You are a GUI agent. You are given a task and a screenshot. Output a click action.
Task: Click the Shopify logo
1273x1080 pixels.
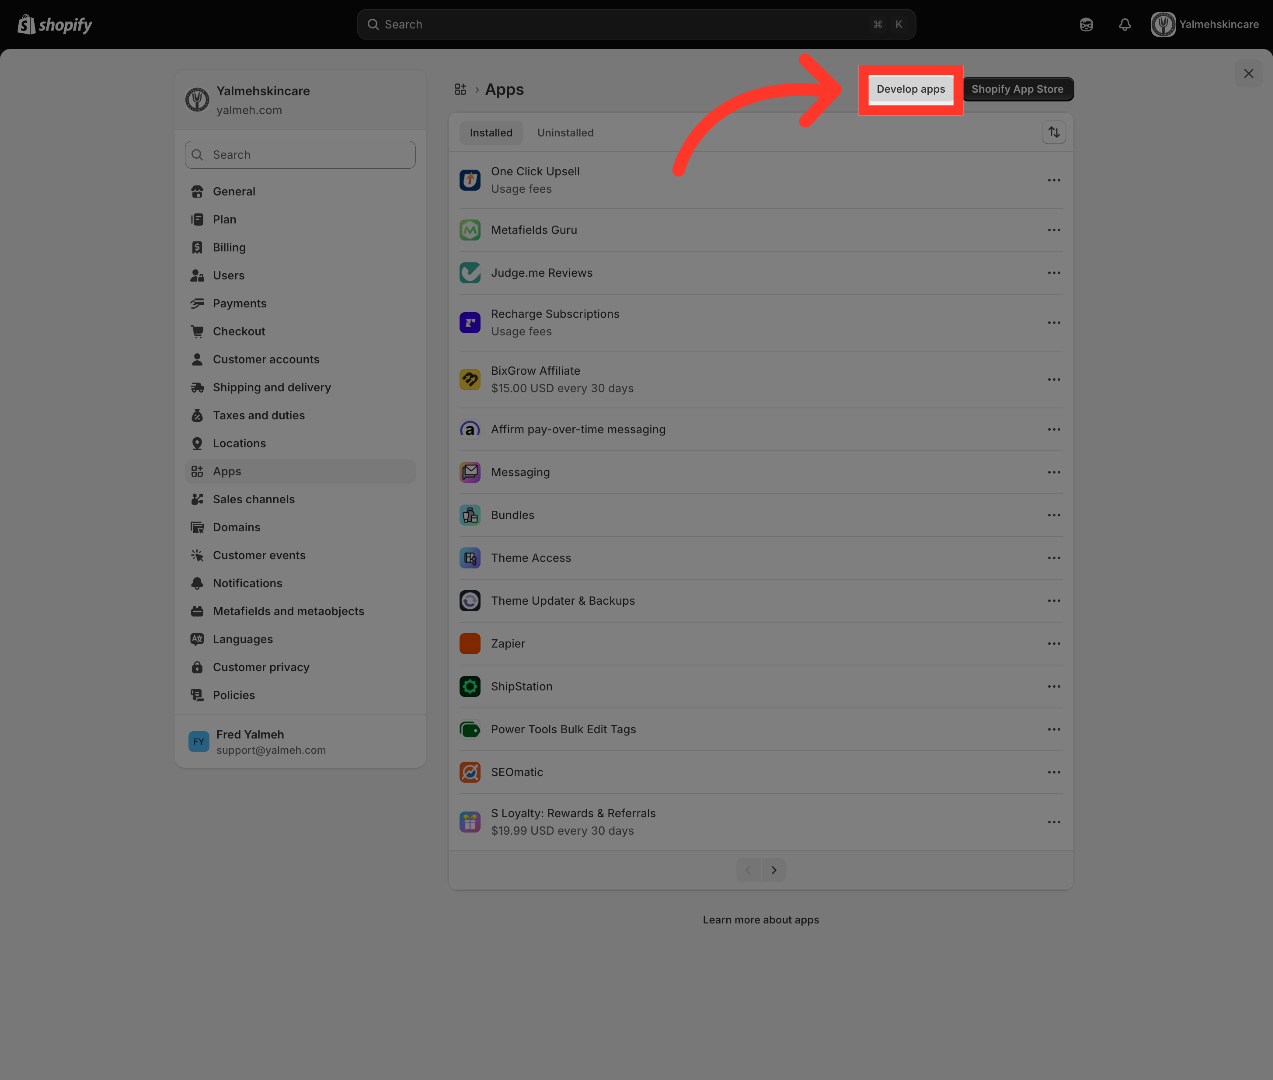coord(55,25)
